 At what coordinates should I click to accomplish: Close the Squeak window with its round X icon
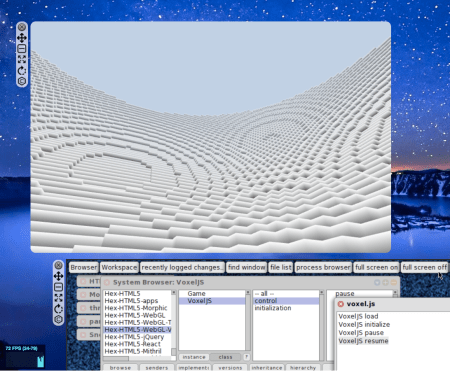point(59,265)
